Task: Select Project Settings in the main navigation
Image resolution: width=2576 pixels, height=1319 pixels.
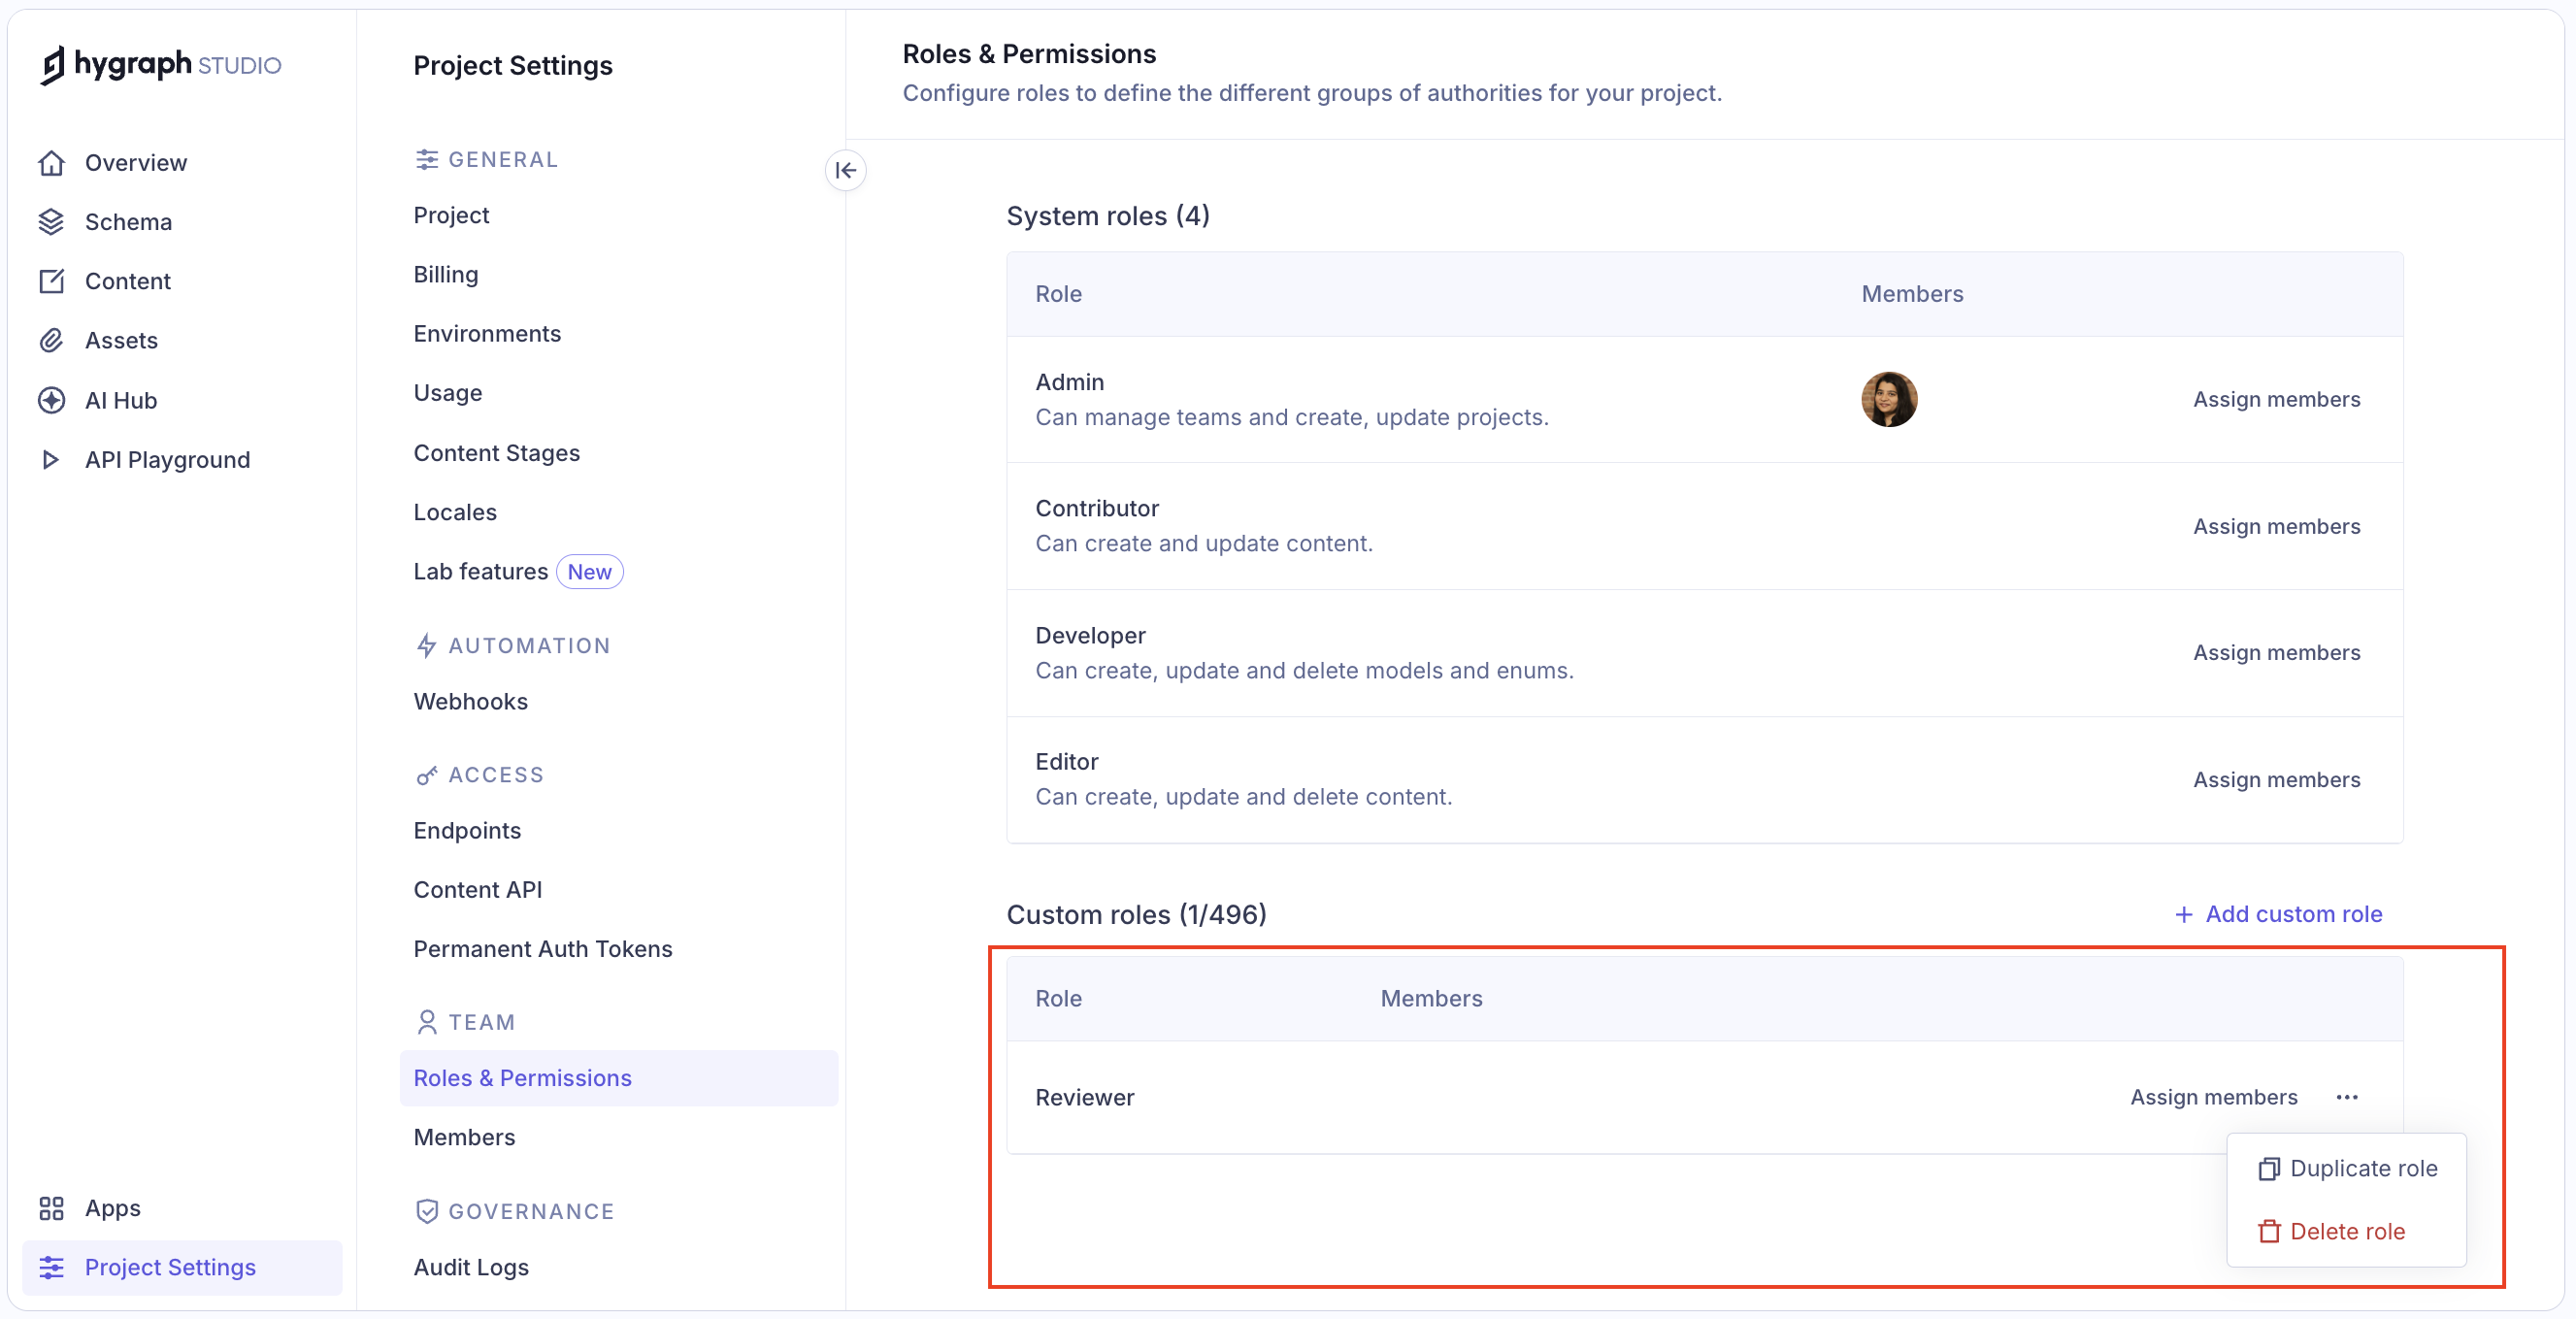Action: (183, 1267)
